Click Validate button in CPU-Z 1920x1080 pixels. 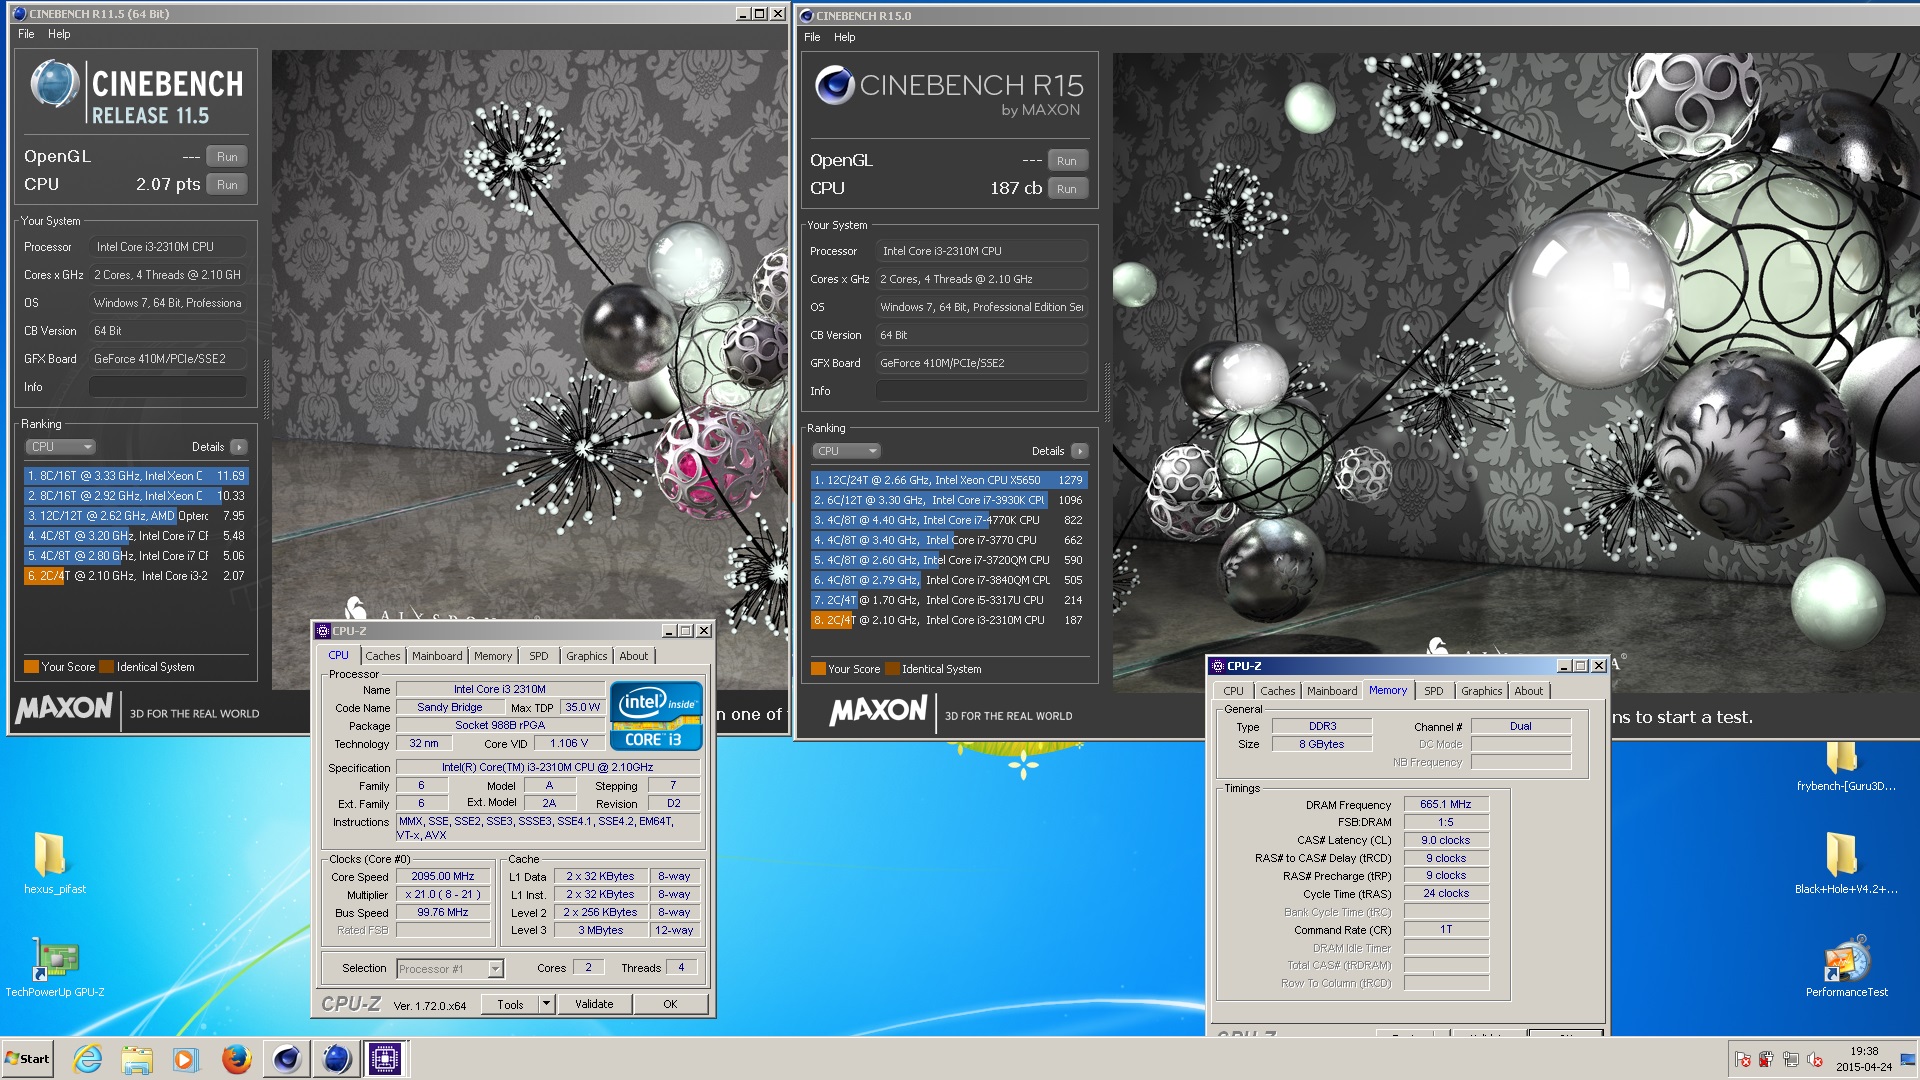594,1004
